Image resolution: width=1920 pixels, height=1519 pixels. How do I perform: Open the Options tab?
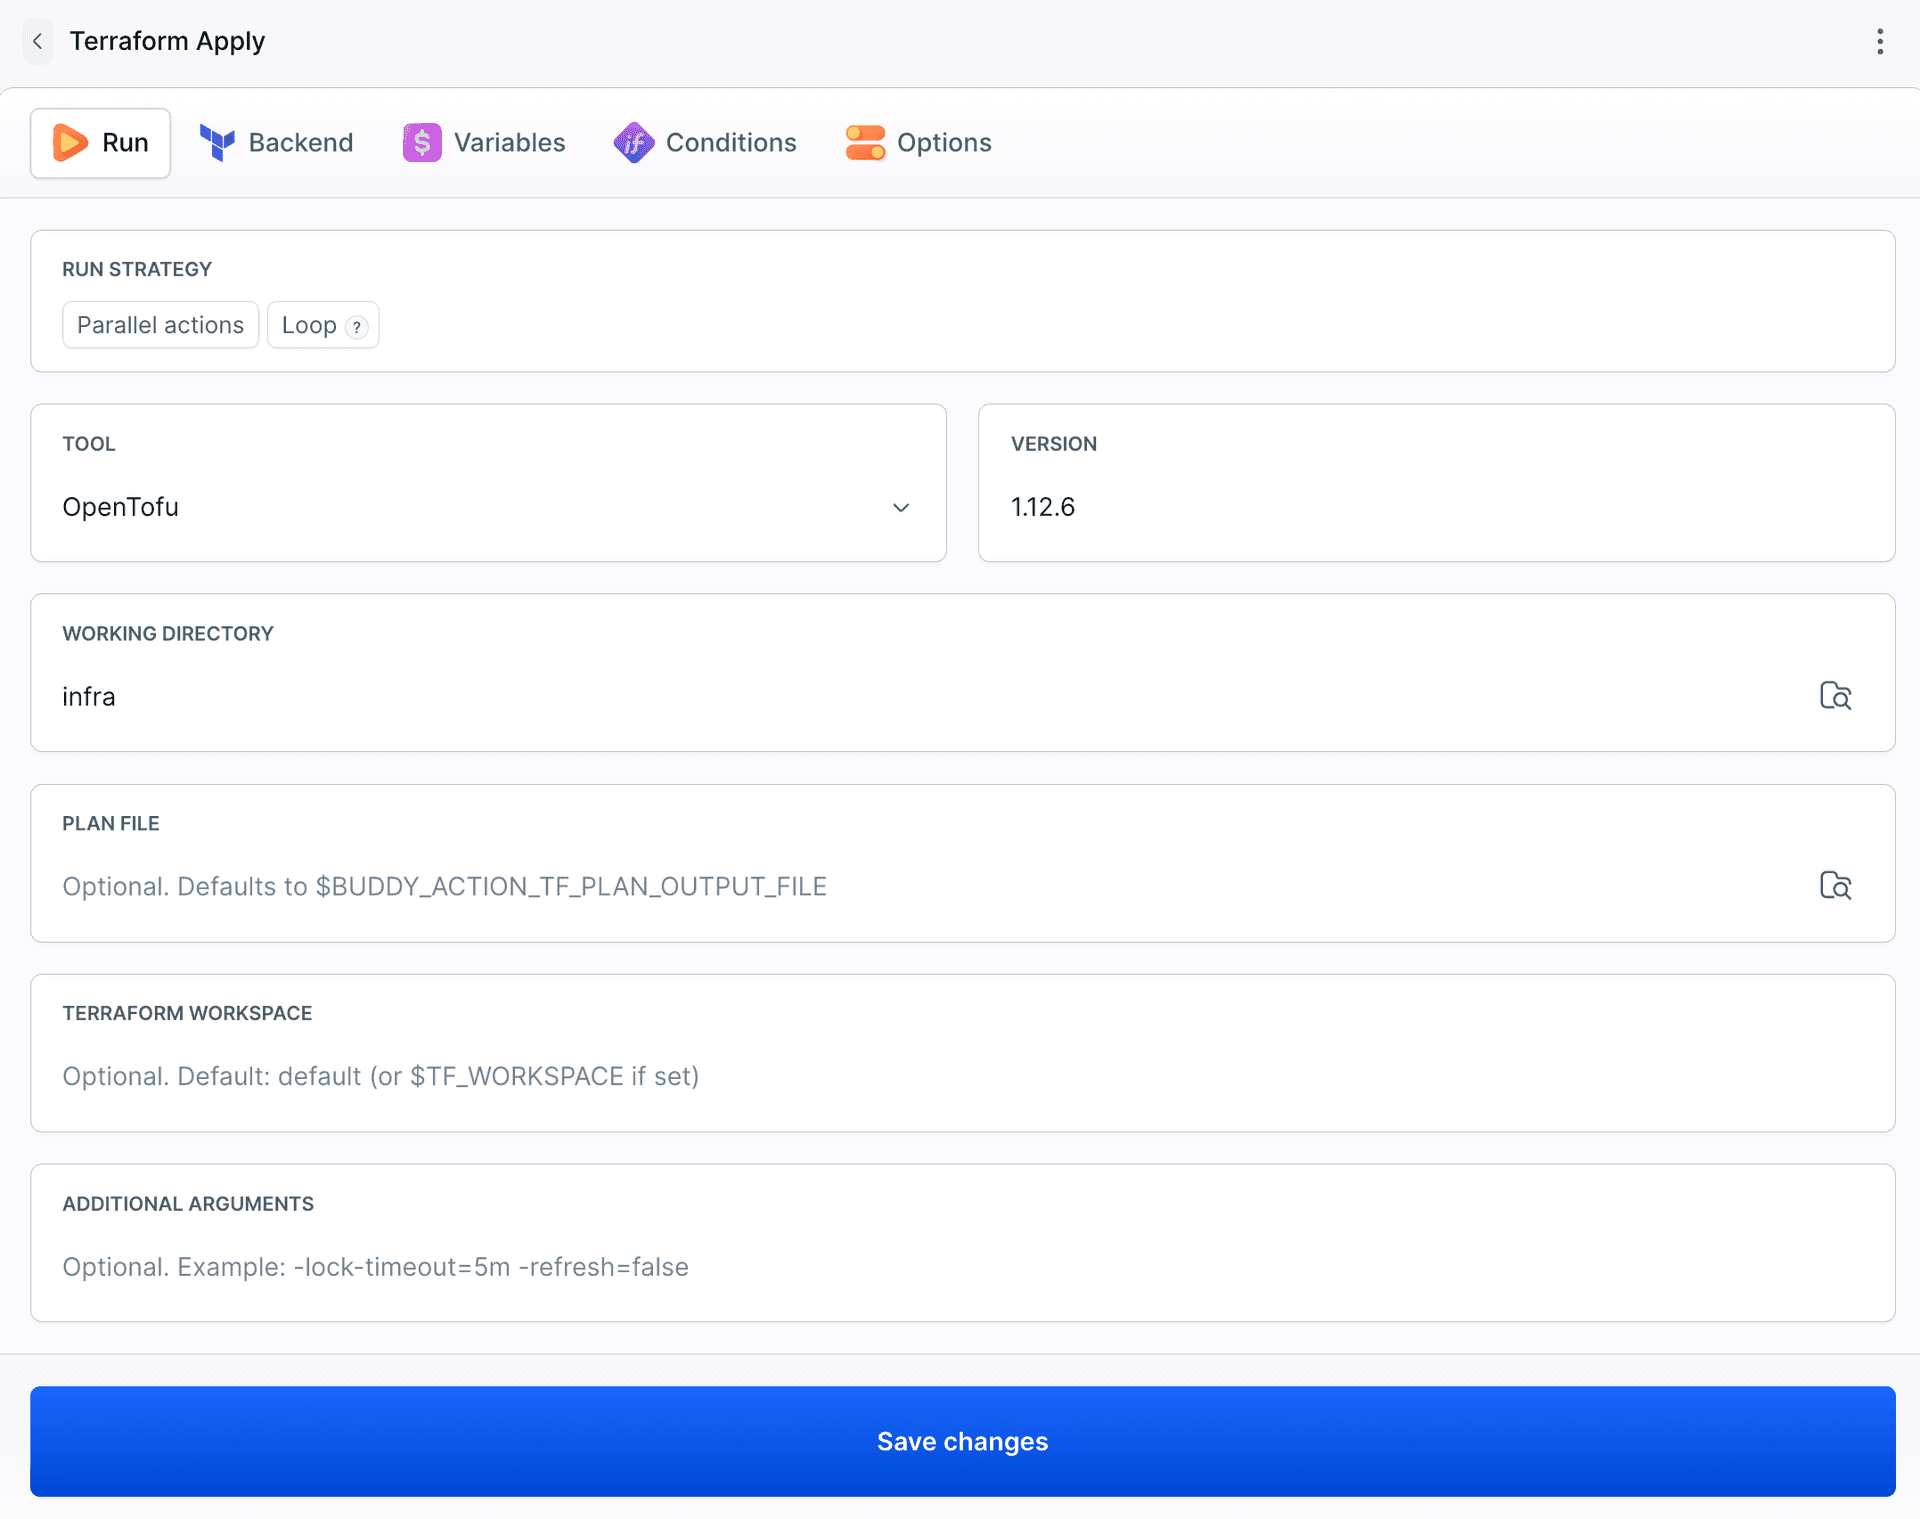(918, 143)
